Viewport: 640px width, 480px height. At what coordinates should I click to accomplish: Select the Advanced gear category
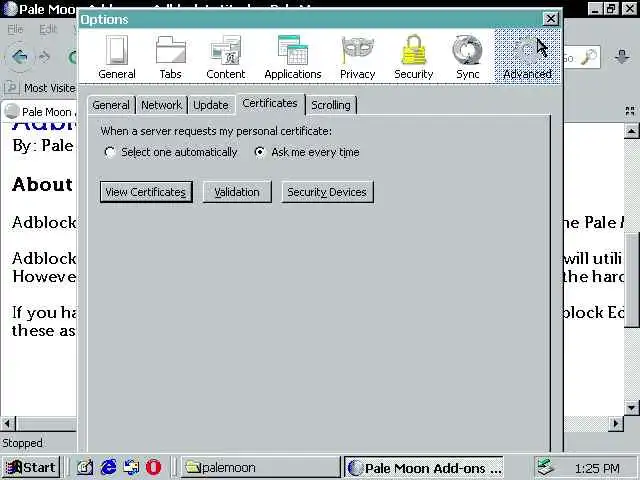[x=527, y=57]
